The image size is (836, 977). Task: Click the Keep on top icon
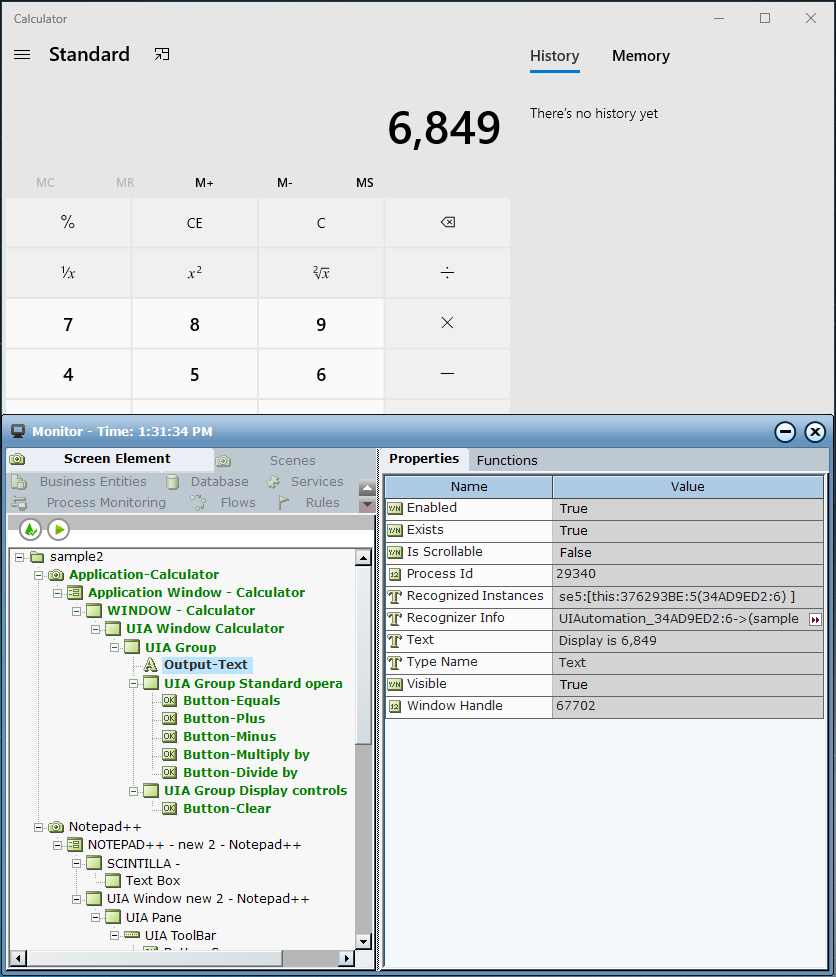point(162,55)
